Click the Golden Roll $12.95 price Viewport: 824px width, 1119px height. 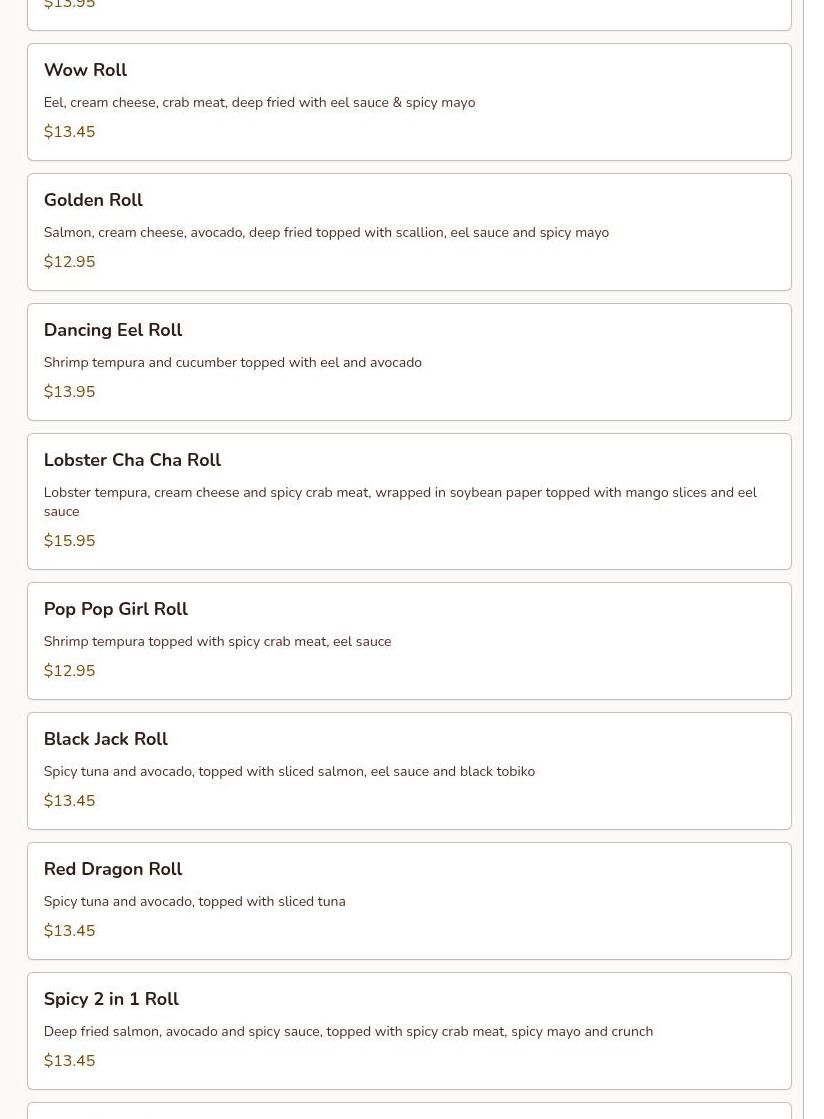[69, 262]
